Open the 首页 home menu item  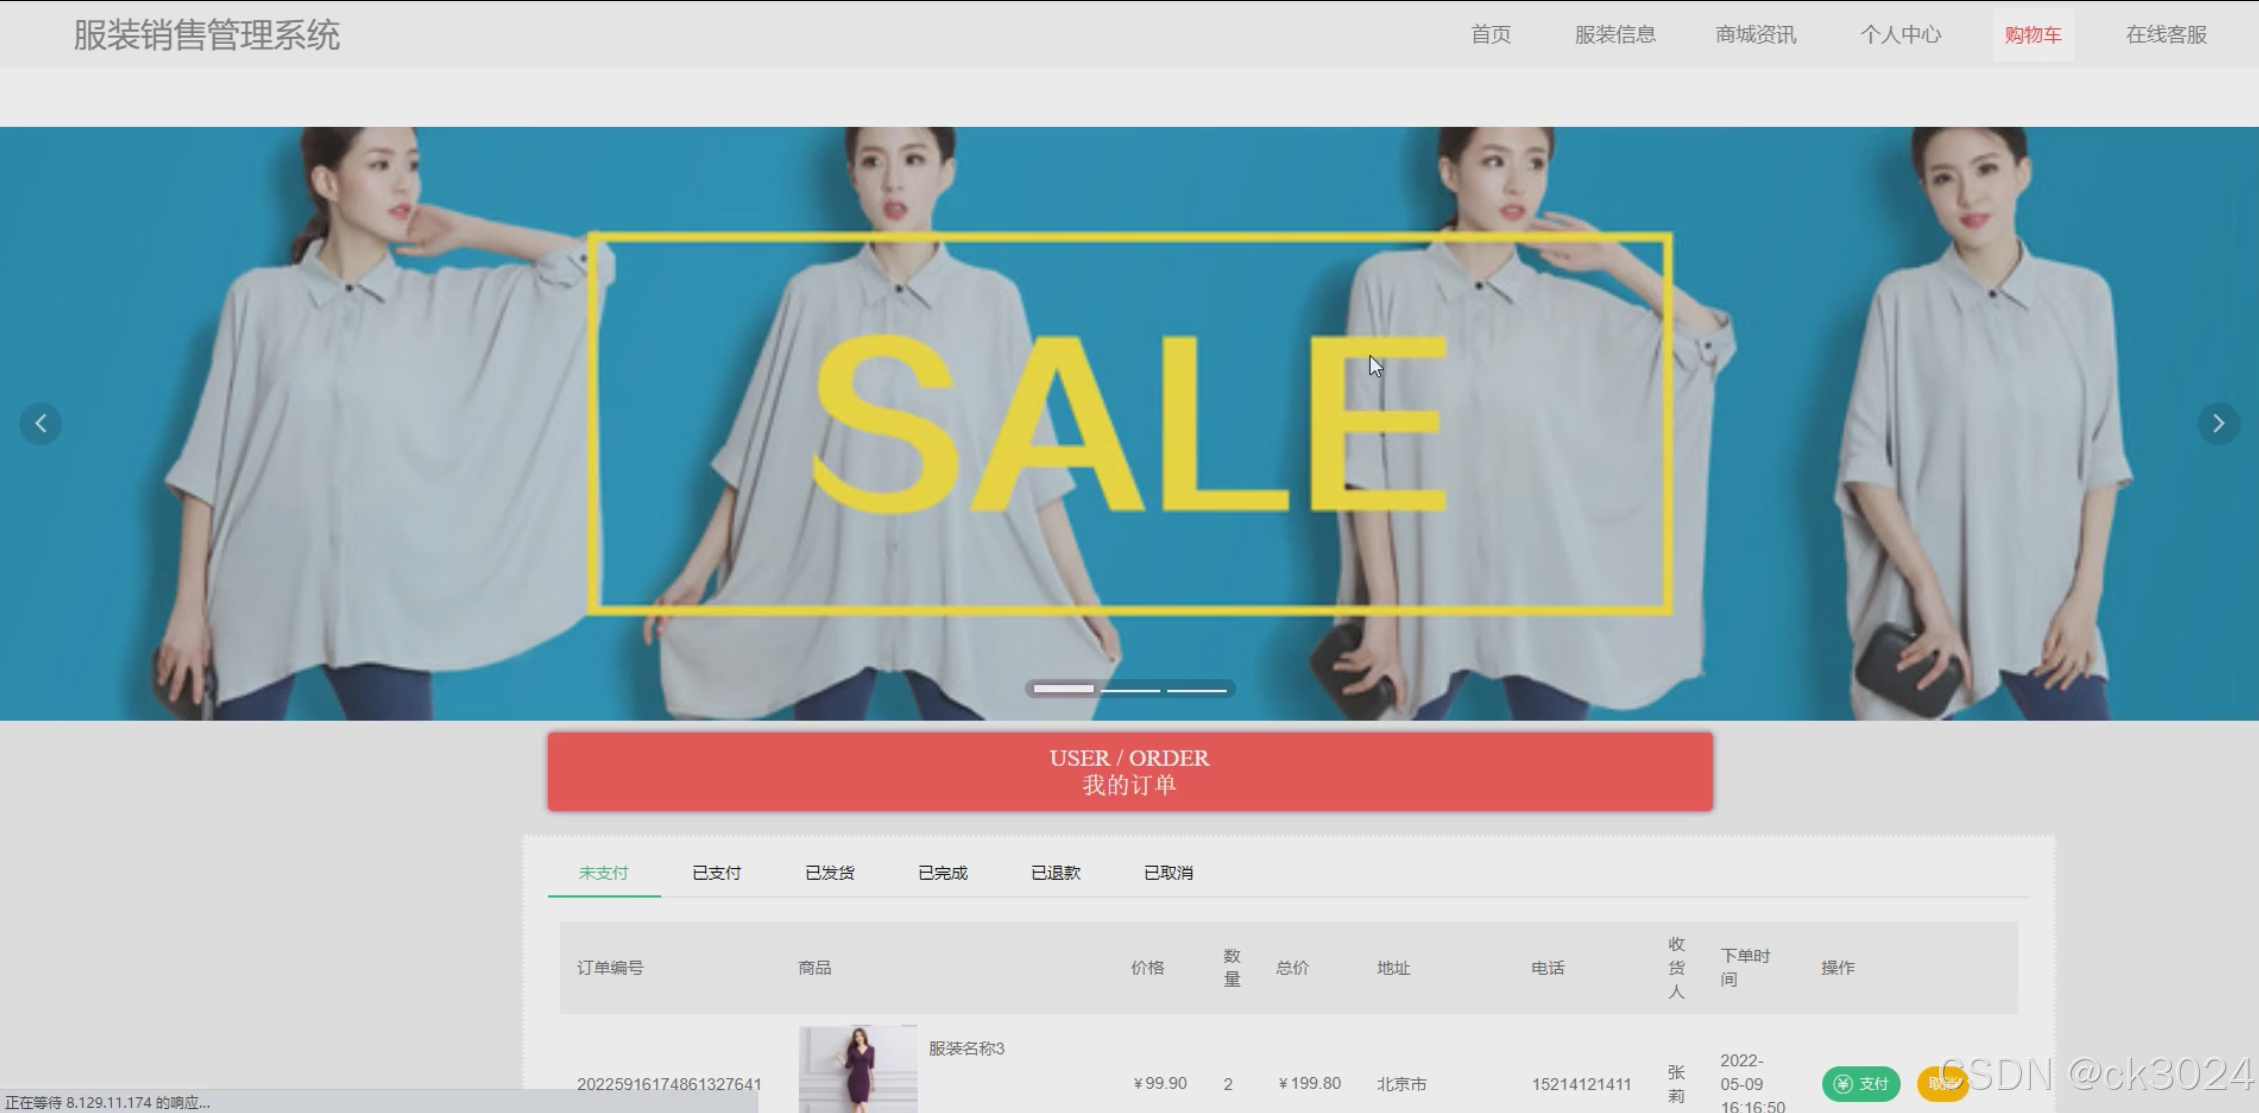click(x=1490, y=35)
